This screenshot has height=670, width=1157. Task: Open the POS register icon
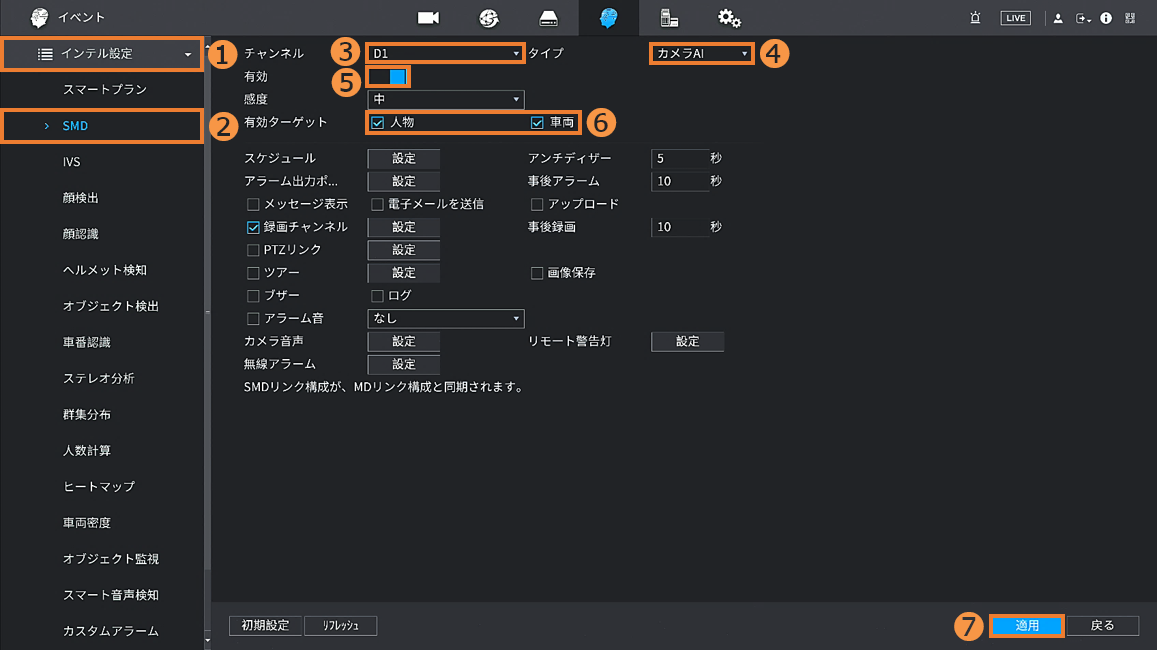click(669, 18)
